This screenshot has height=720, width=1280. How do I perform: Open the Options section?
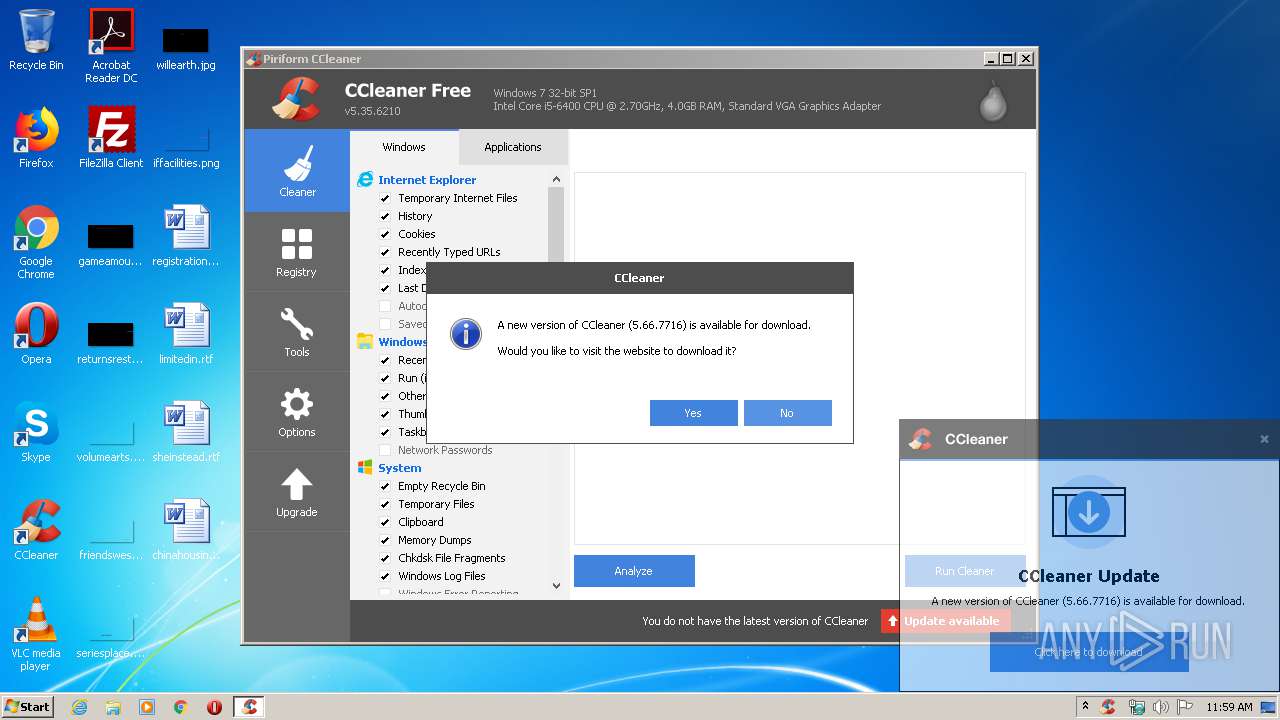coord(297,411)
